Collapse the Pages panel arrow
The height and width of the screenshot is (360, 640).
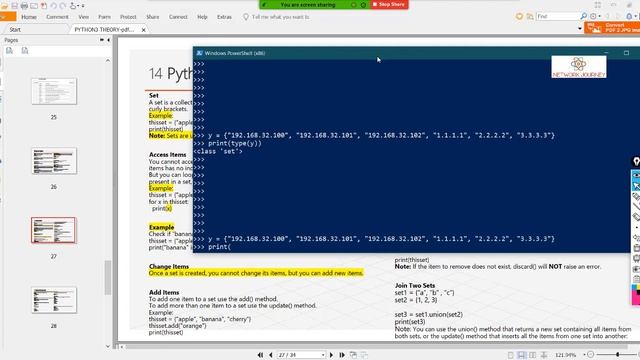(109, 40)
